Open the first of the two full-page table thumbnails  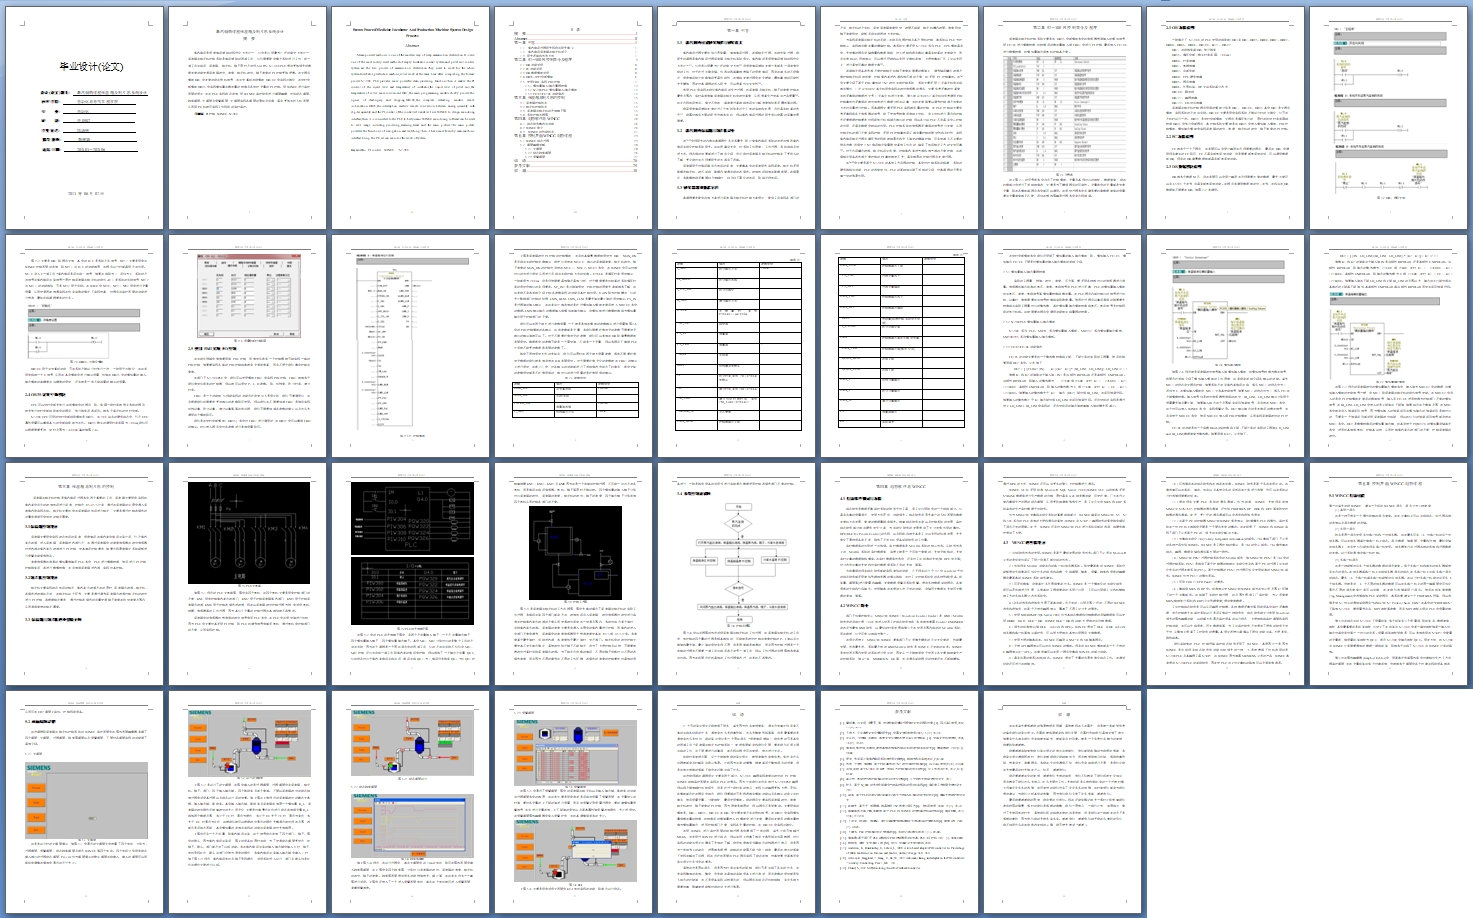[736, 346]
